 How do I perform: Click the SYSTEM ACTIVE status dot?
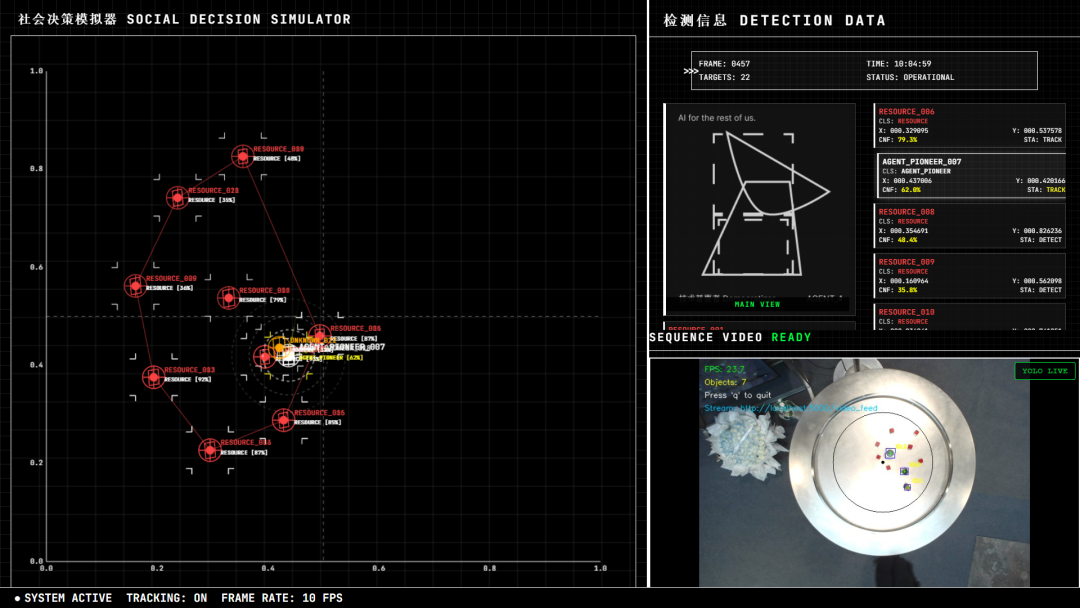tap(17, 598)
